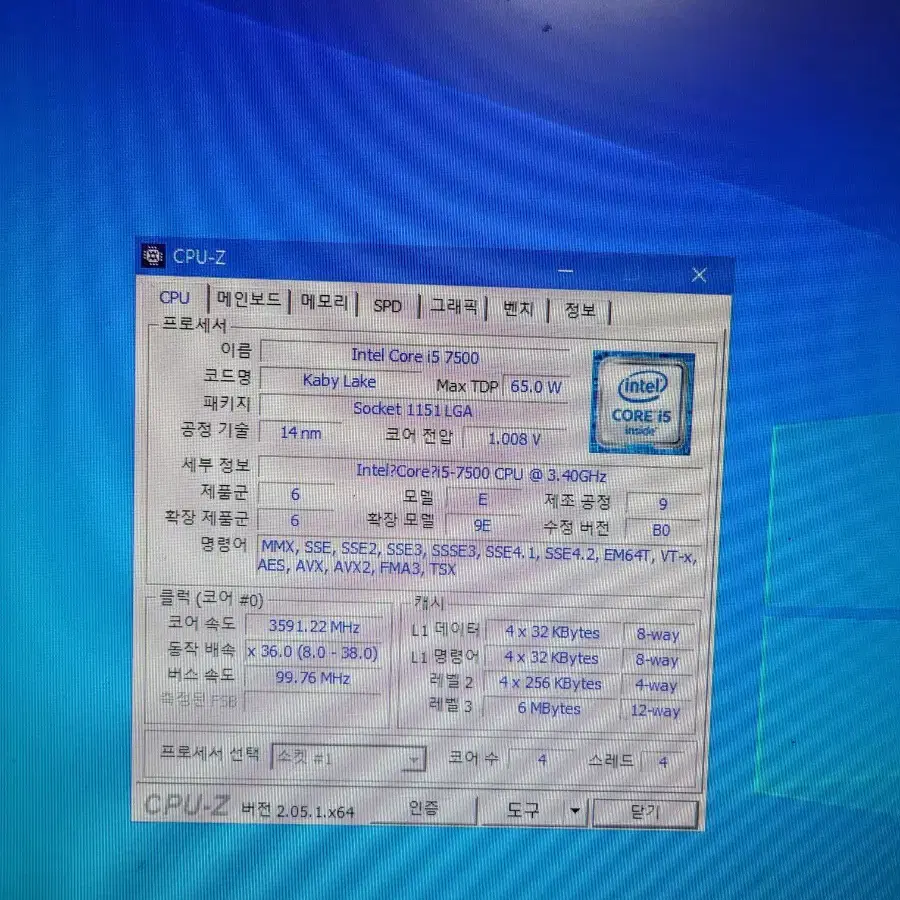
Task: Click the 12-way associativity value
Action: pos(655,711)
